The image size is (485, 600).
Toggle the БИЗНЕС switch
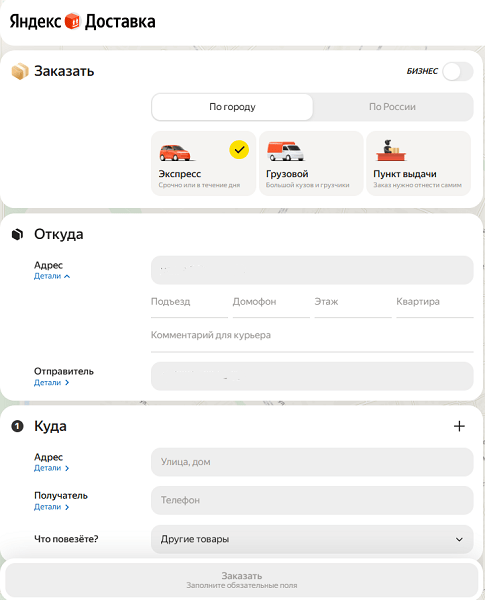(x=458, y=72)
